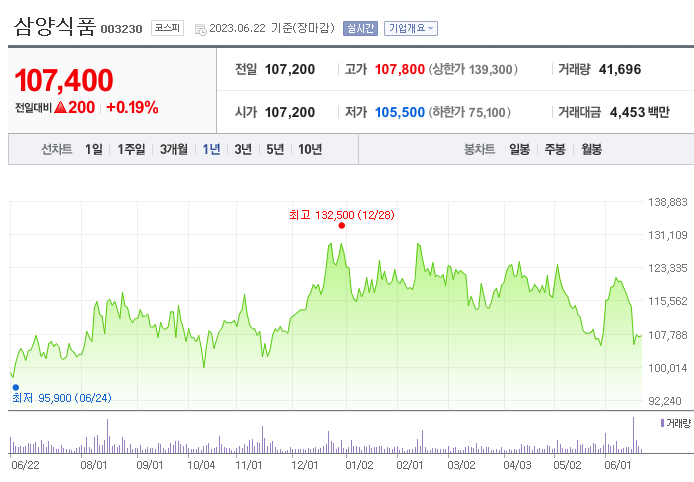The image size is (694, 482).
Task: Click the blue 최저 low marker dot
Action: coord(15,387)
